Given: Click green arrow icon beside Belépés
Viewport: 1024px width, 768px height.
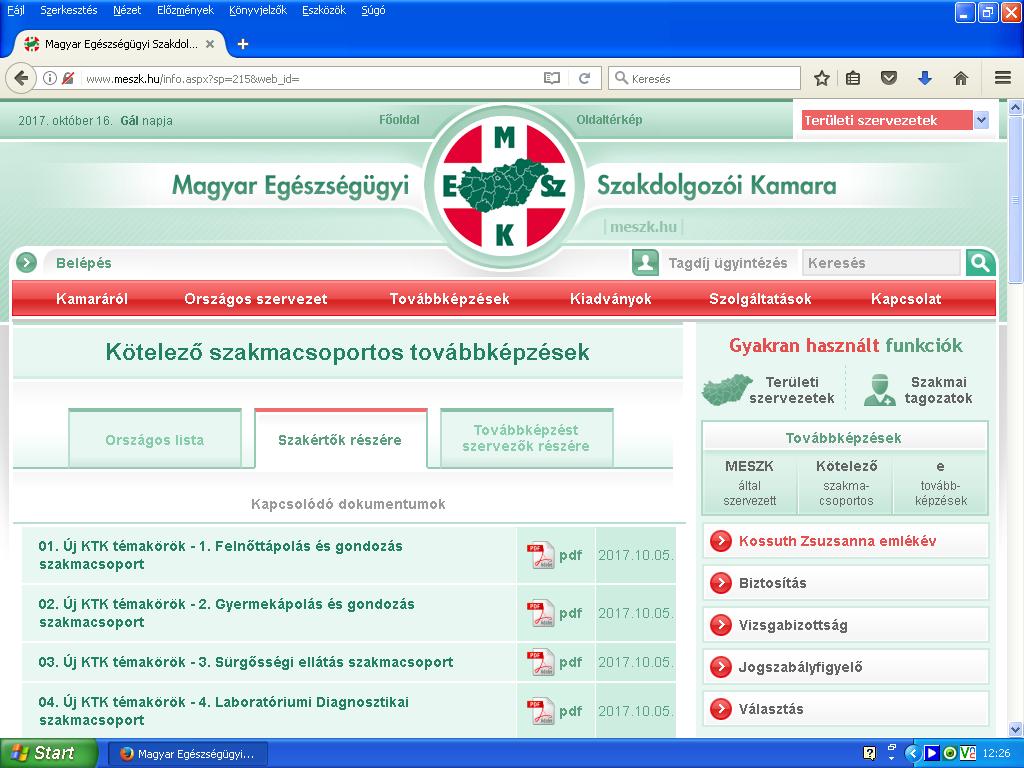Looking at the screenshot, I should [26, 263].
